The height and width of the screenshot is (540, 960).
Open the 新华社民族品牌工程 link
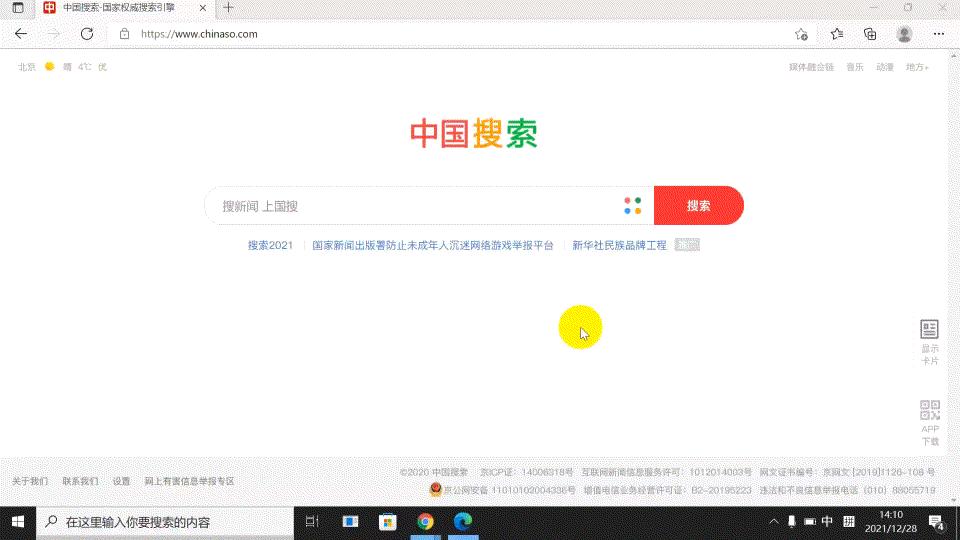pyautogui.click(x=619, y=245)
